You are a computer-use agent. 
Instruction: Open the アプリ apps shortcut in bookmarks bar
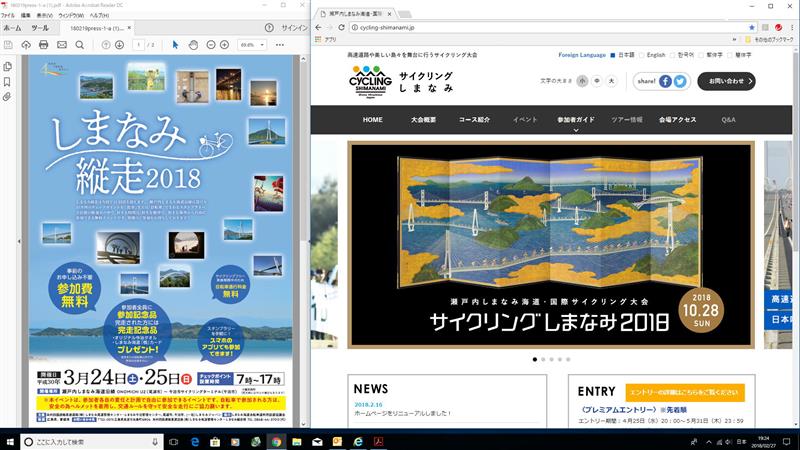coord(327,39)
